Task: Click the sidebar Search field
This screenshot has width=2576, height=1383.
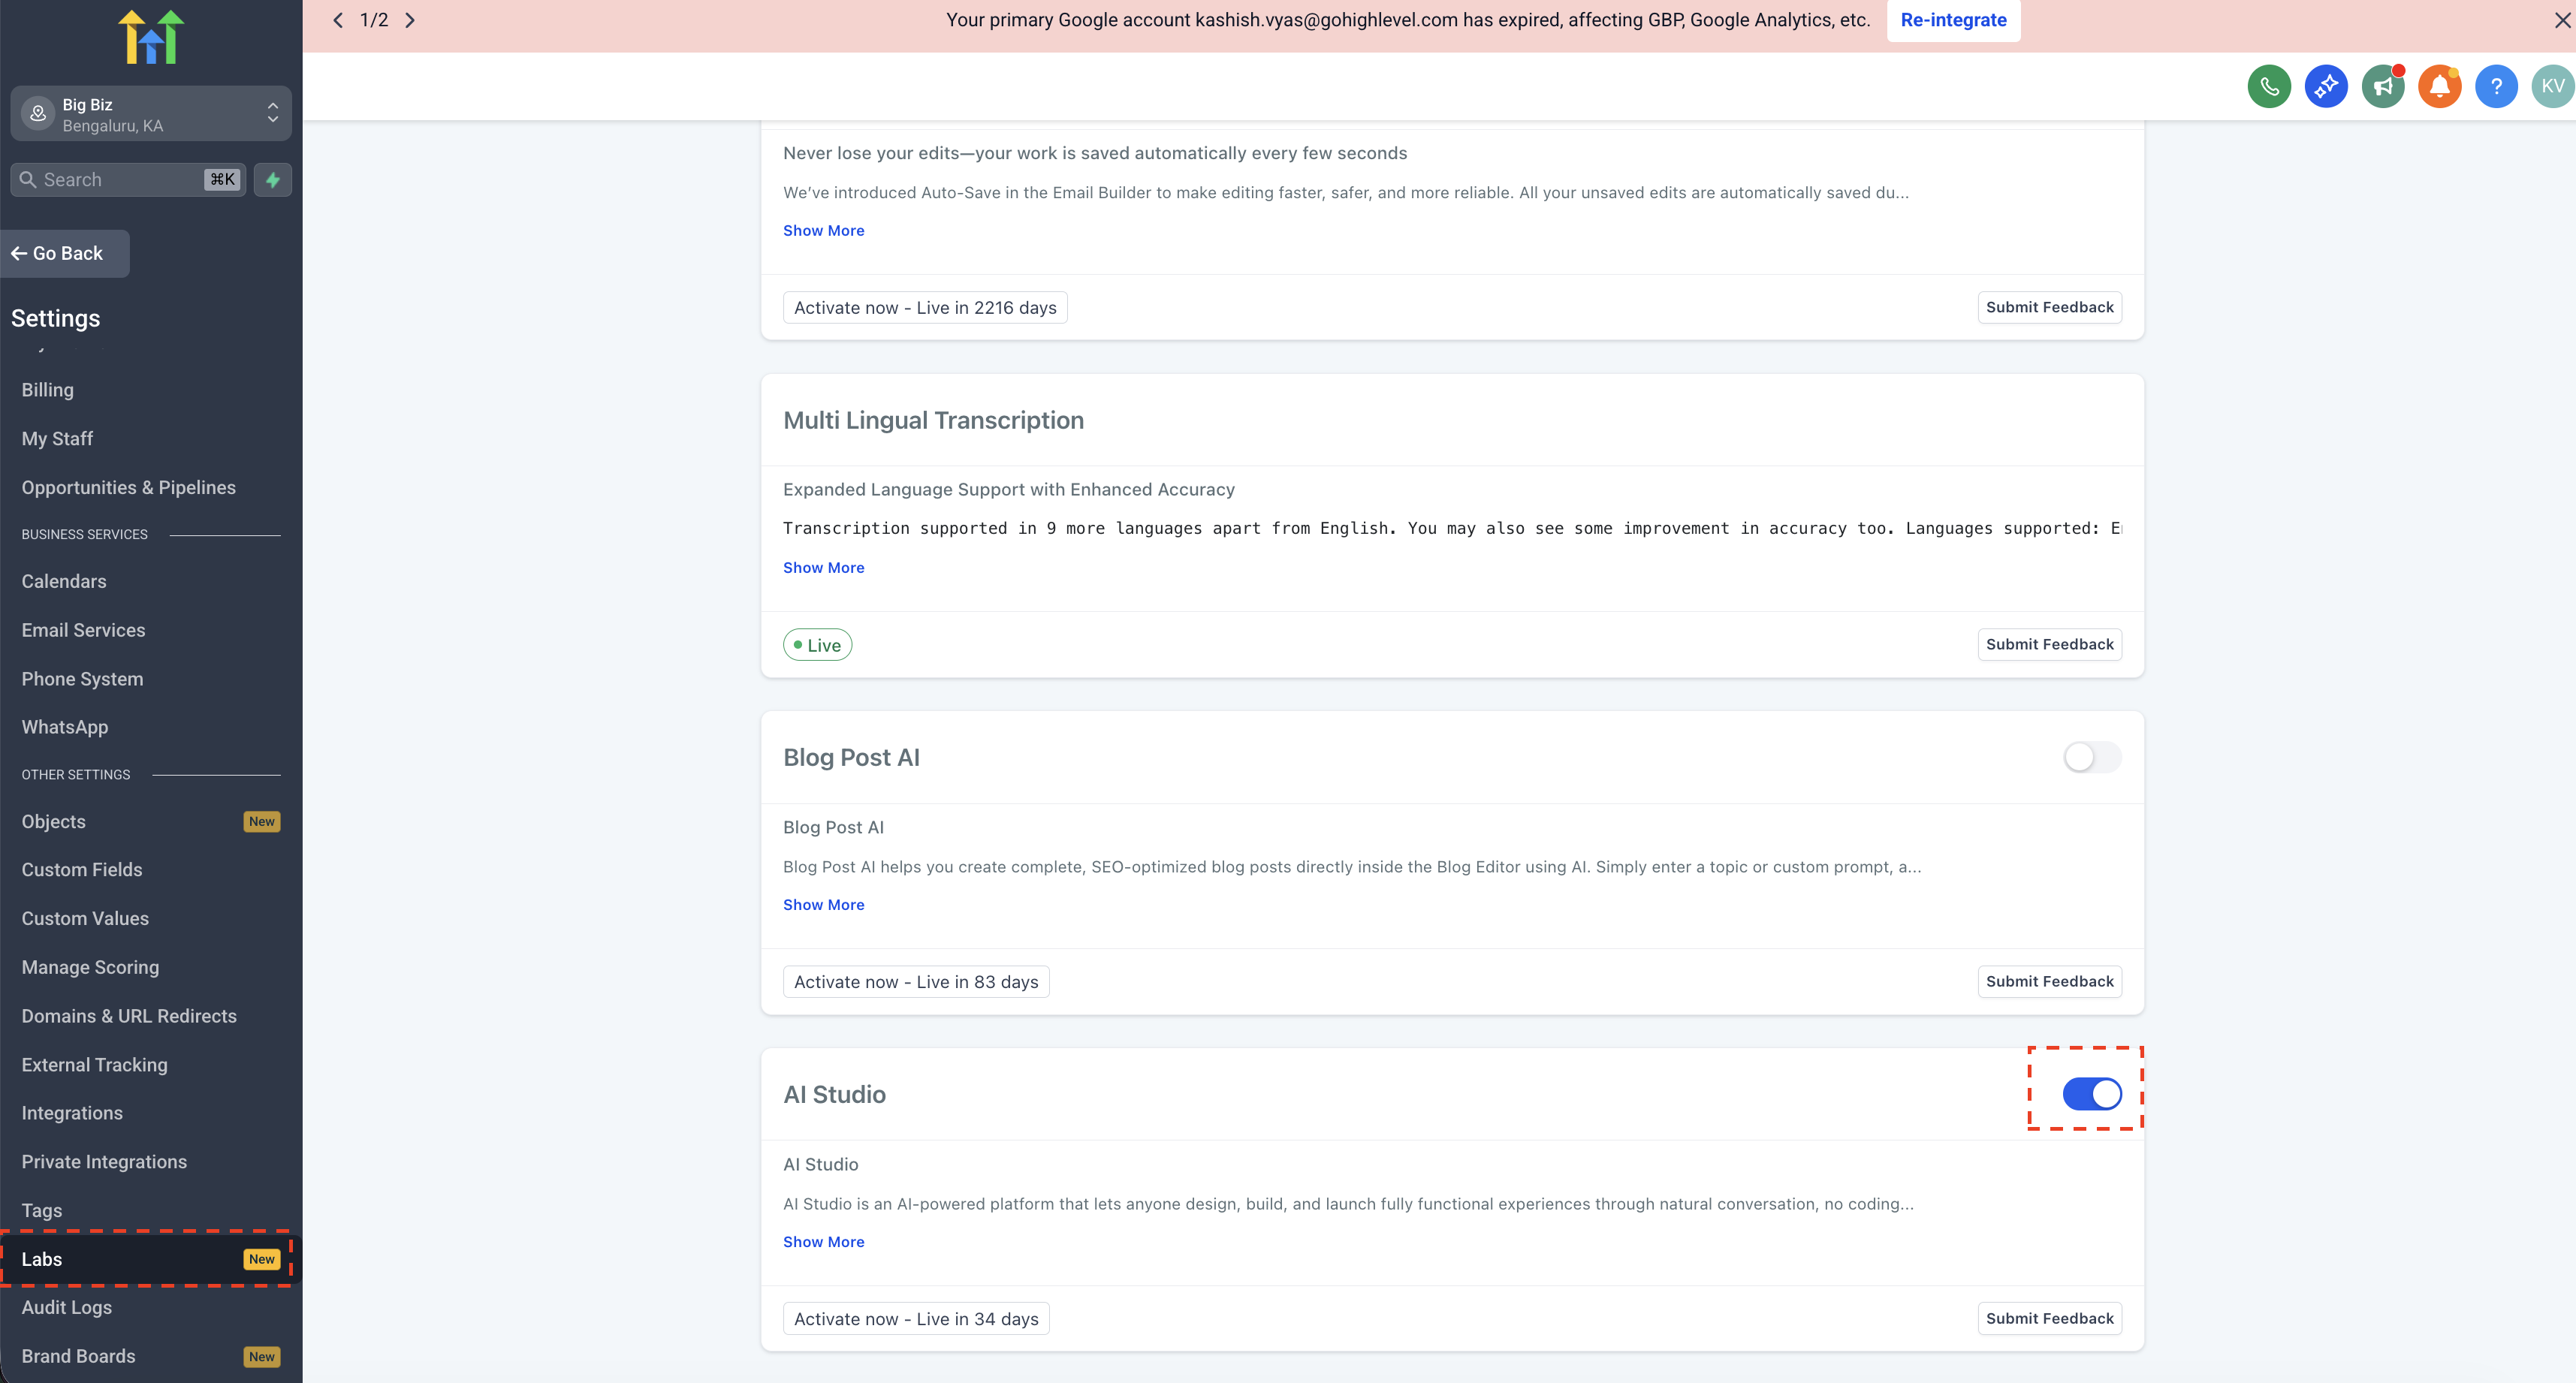Action: [120, 180]
